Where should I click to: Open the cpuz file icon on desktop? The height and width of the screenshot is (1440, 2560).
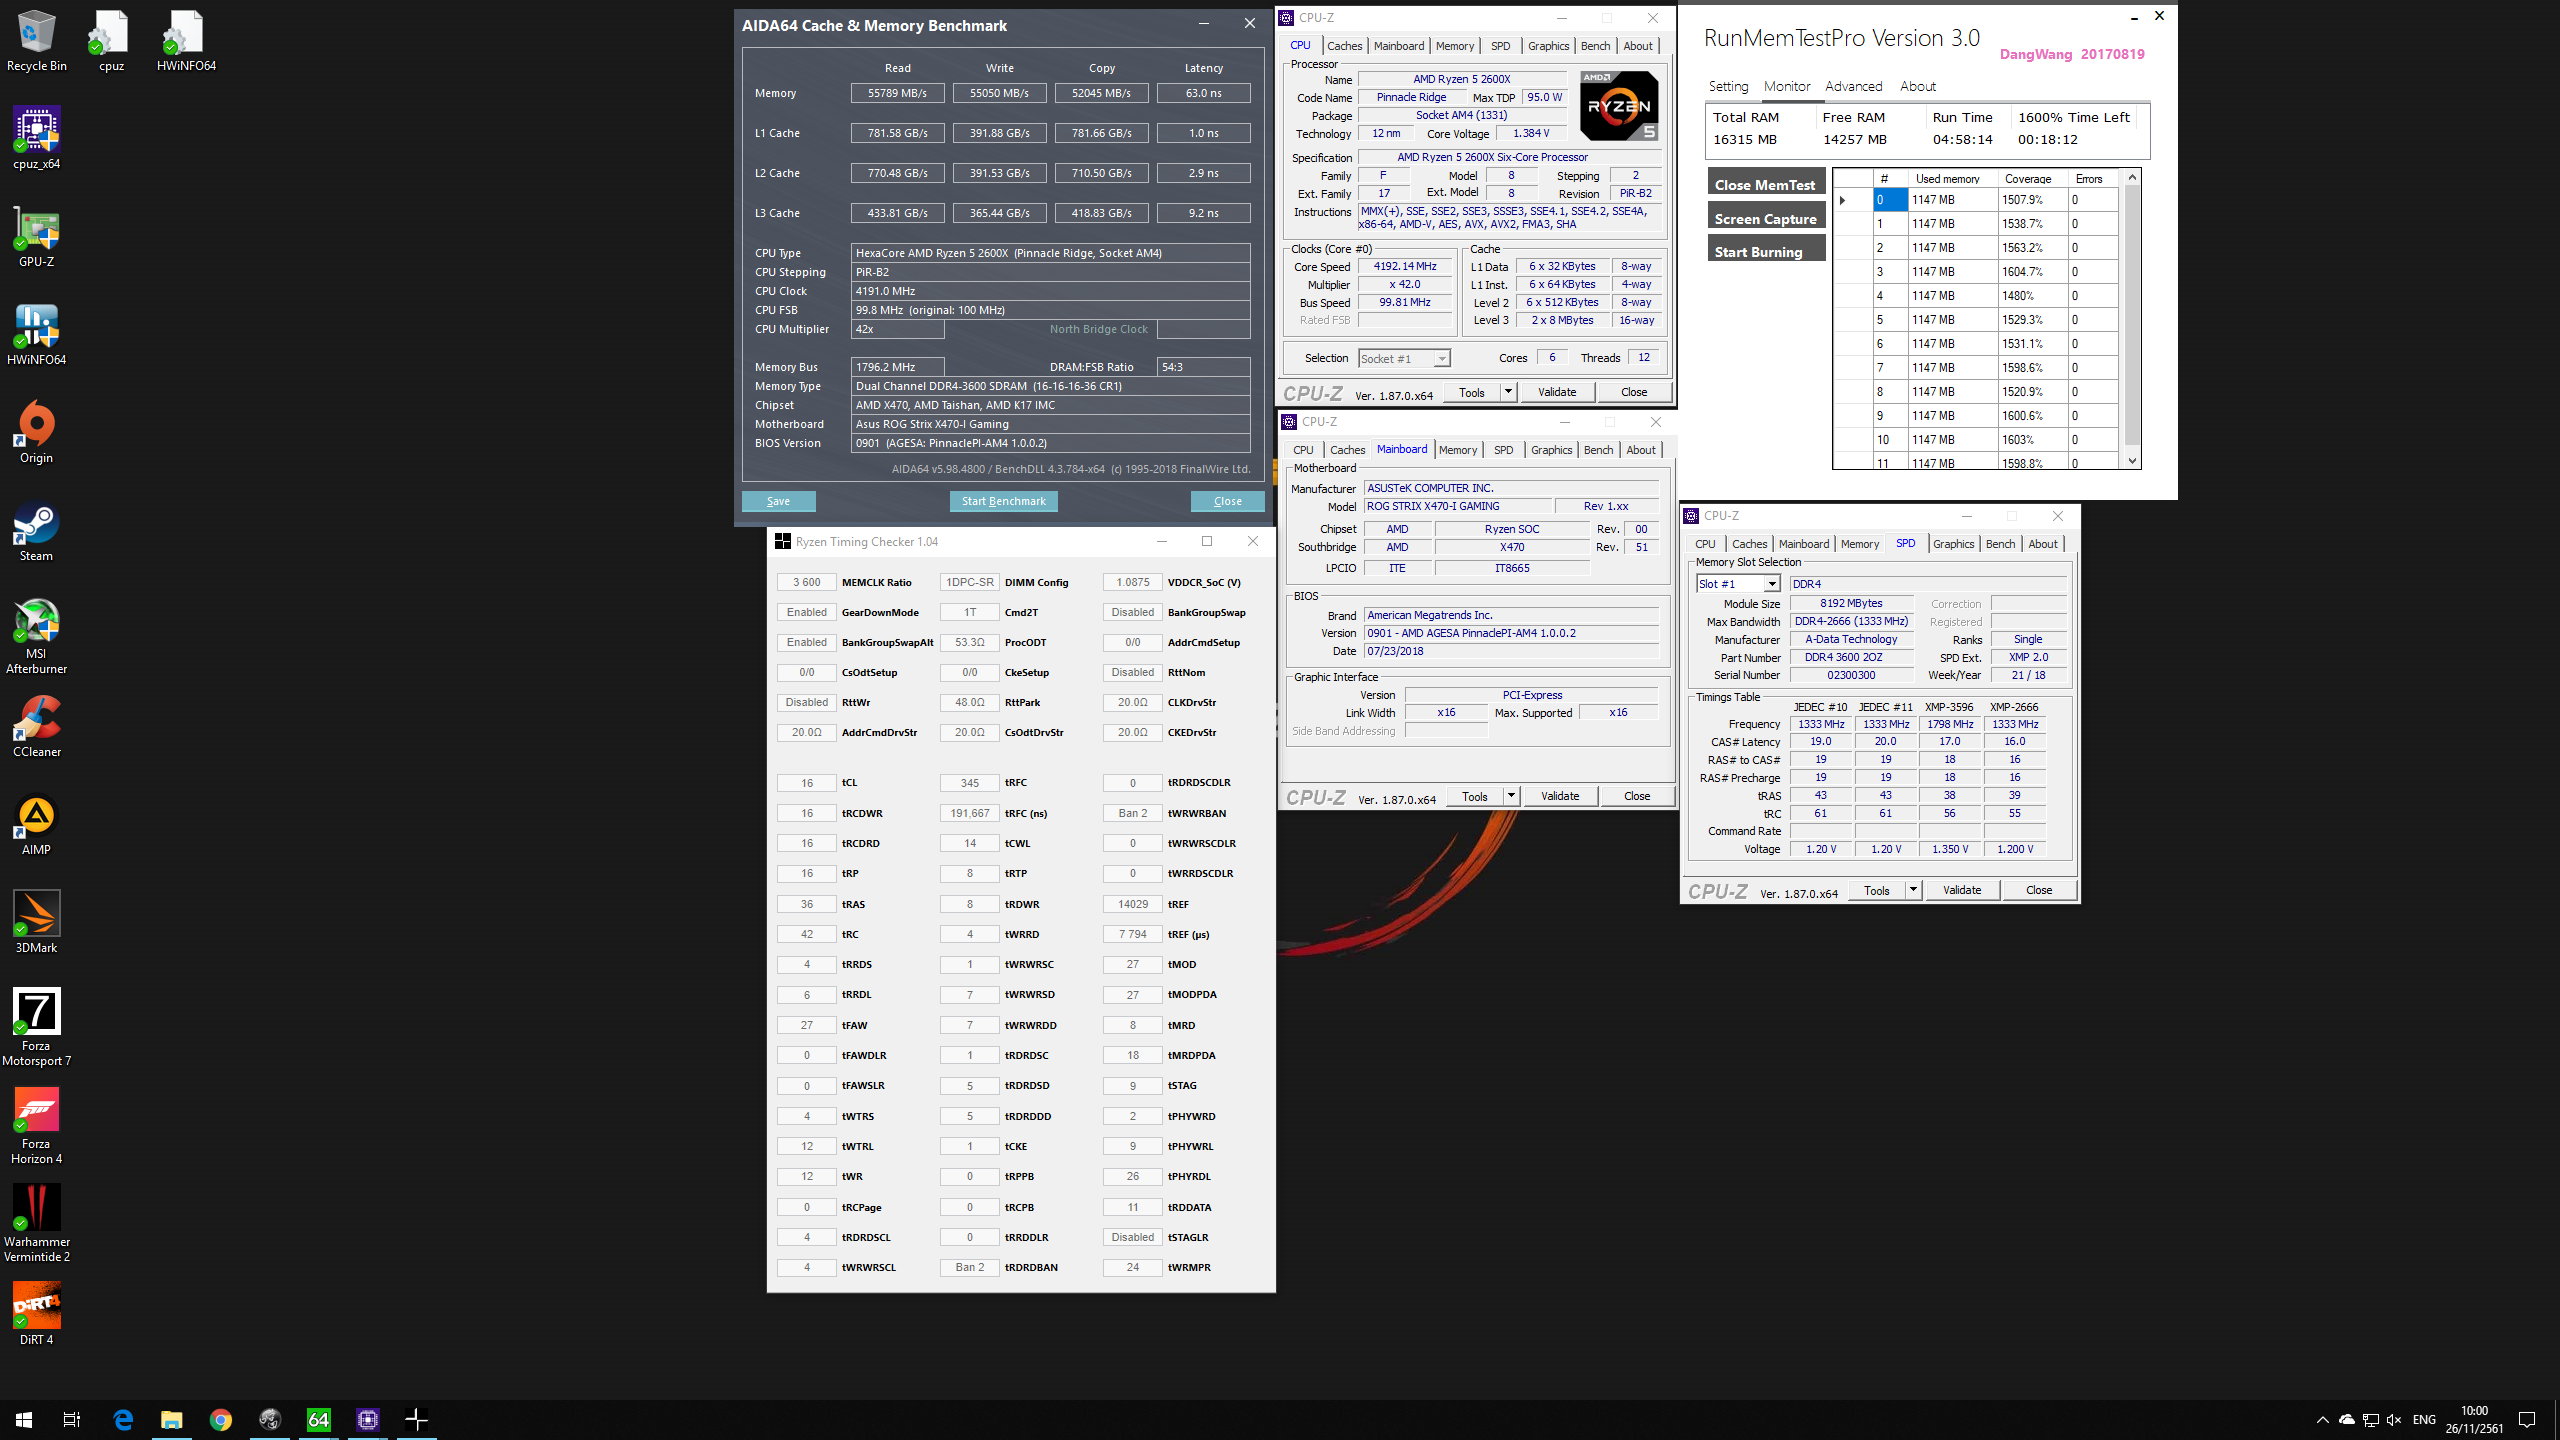pos(111,40)
